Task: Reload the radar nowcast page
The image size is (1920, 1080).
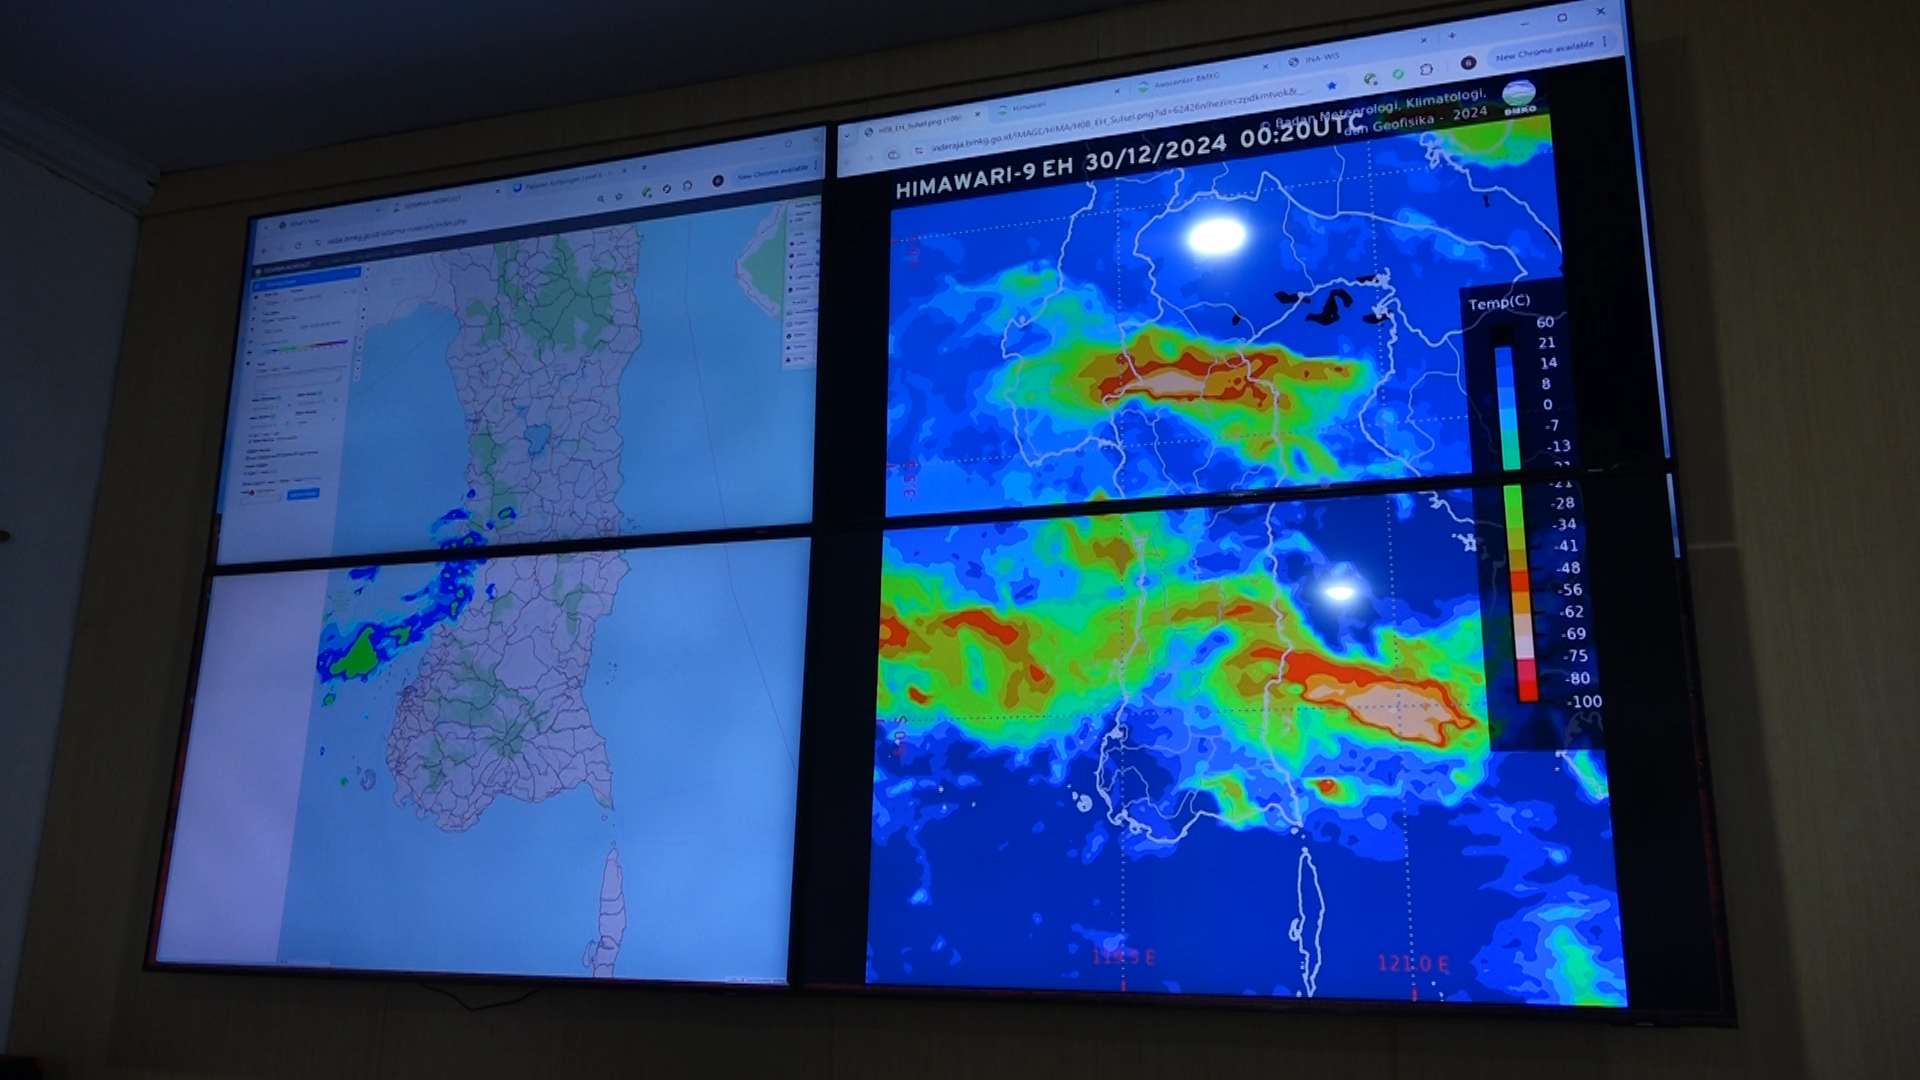Action: [x=298, y=245]
